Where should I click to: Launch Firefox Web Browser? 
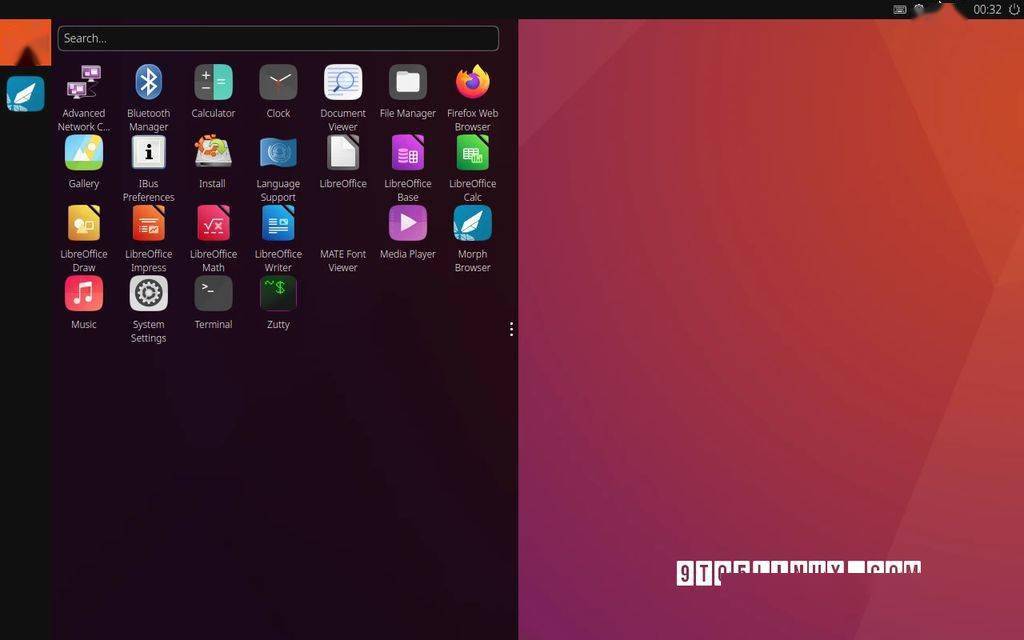tap(472, 83)
